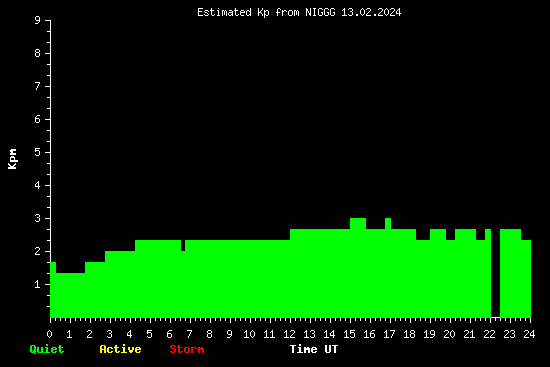Click the y-axis value 3
The height and width of the screenshot is (367, 550).
[38, 218]
